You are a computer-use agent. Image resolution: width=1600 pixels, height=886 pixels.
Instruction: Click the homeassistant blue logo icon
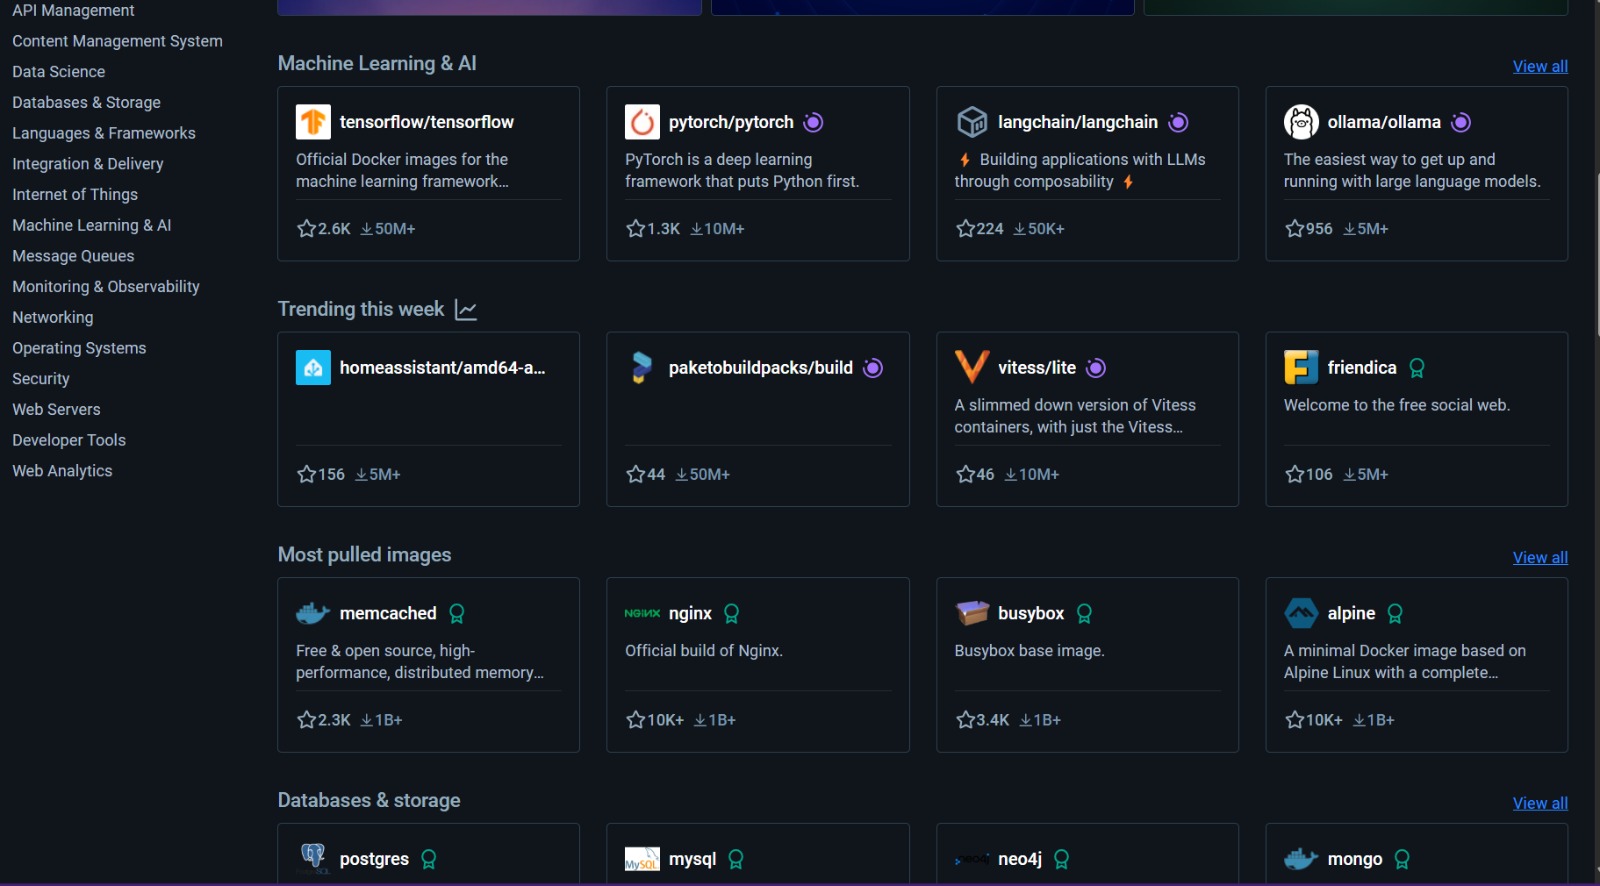313,368
